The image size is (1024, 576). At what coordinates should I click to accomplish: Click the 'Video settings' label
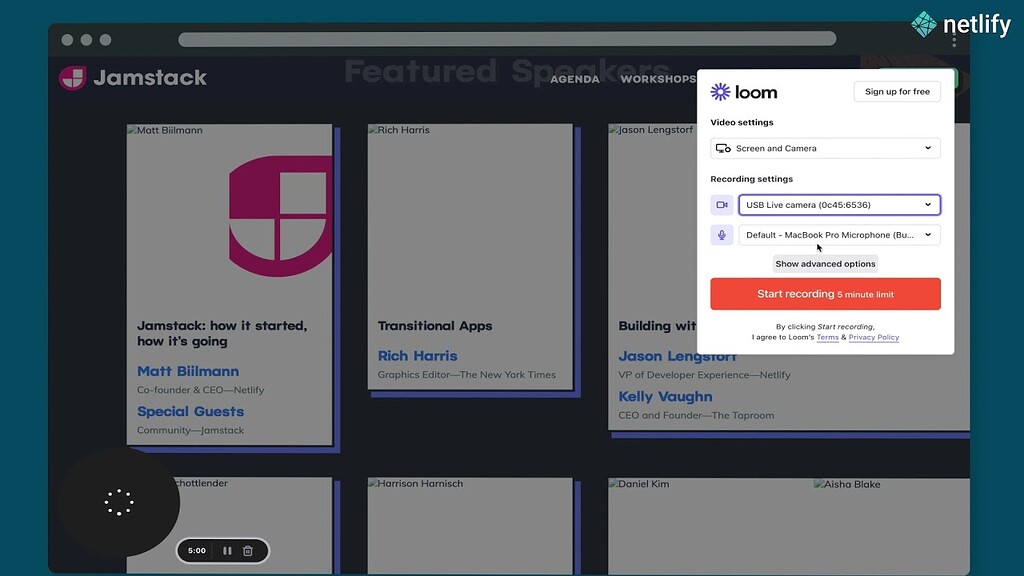point(742,122)
